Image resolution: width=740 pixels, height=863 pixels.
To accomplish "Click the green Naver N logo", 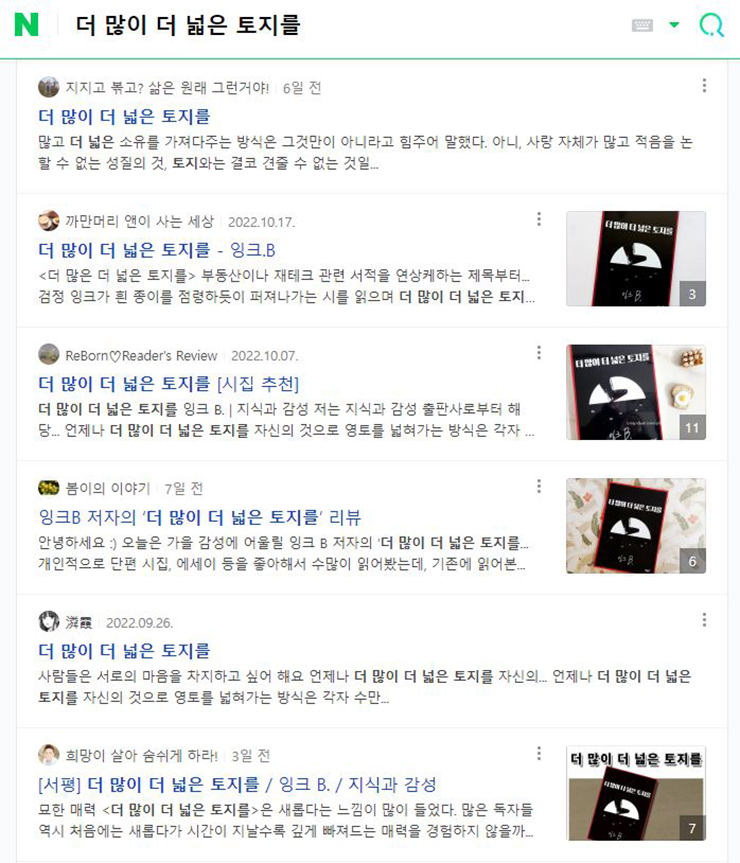I will point(26,25).
